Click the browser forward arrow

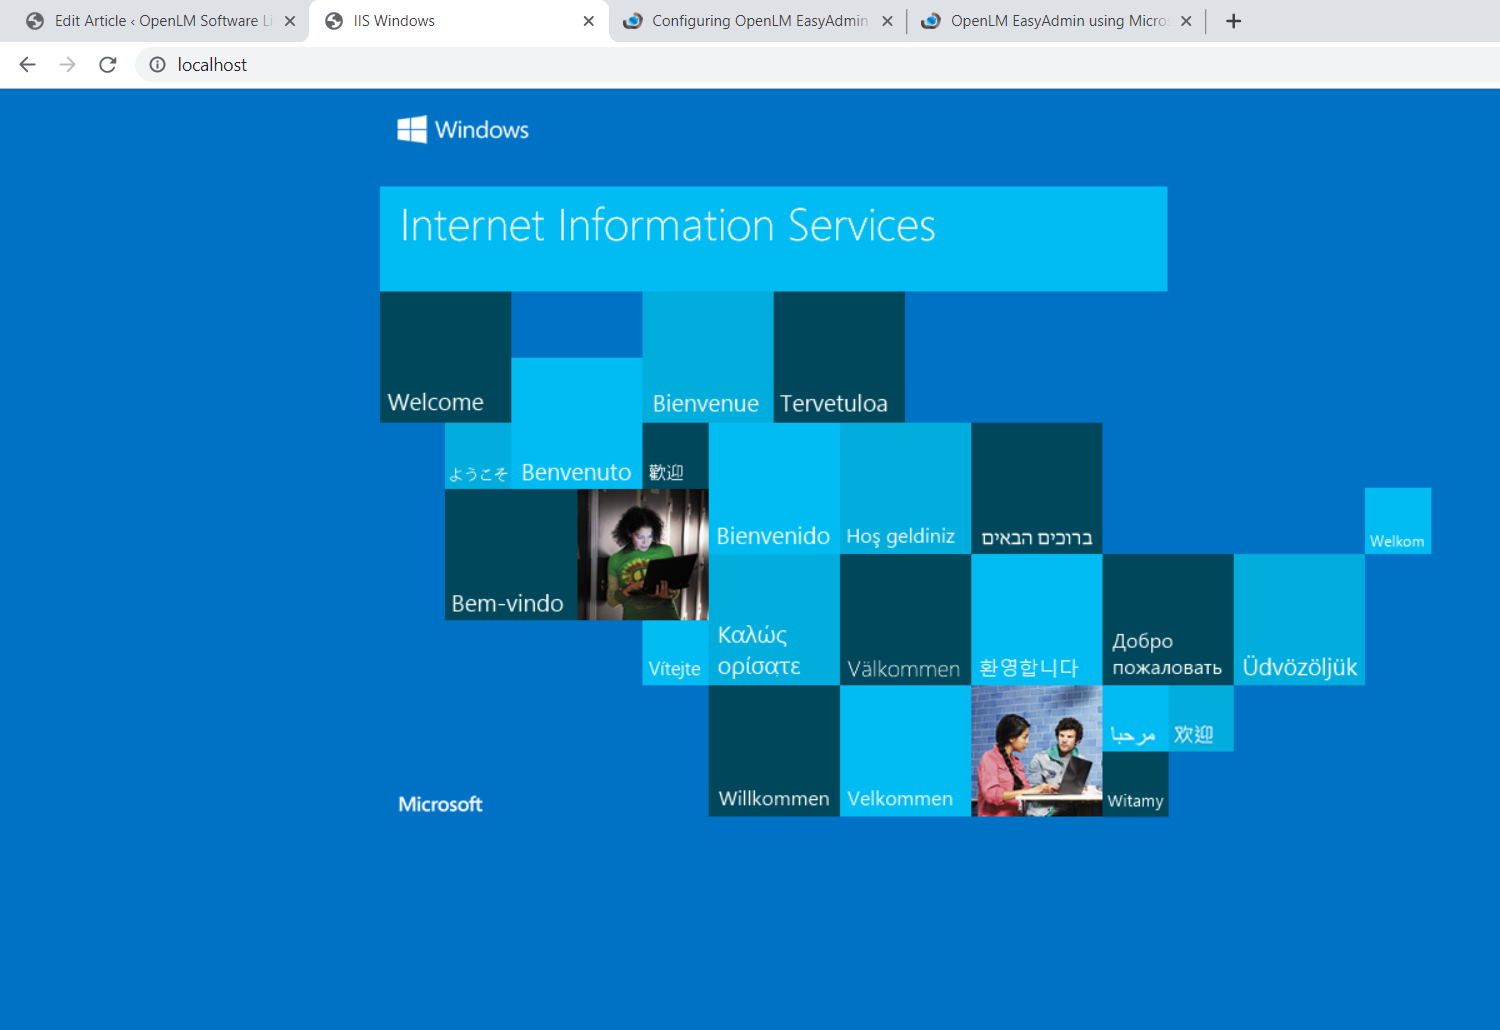click(x=67, y=65)
